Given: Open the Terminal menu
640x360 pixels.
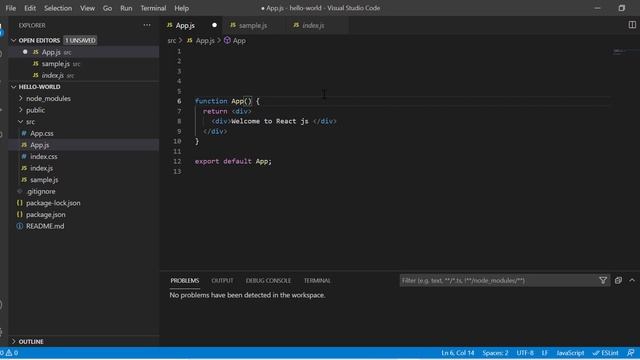Looking at the screenshot, I should click(x=153, y=8).
